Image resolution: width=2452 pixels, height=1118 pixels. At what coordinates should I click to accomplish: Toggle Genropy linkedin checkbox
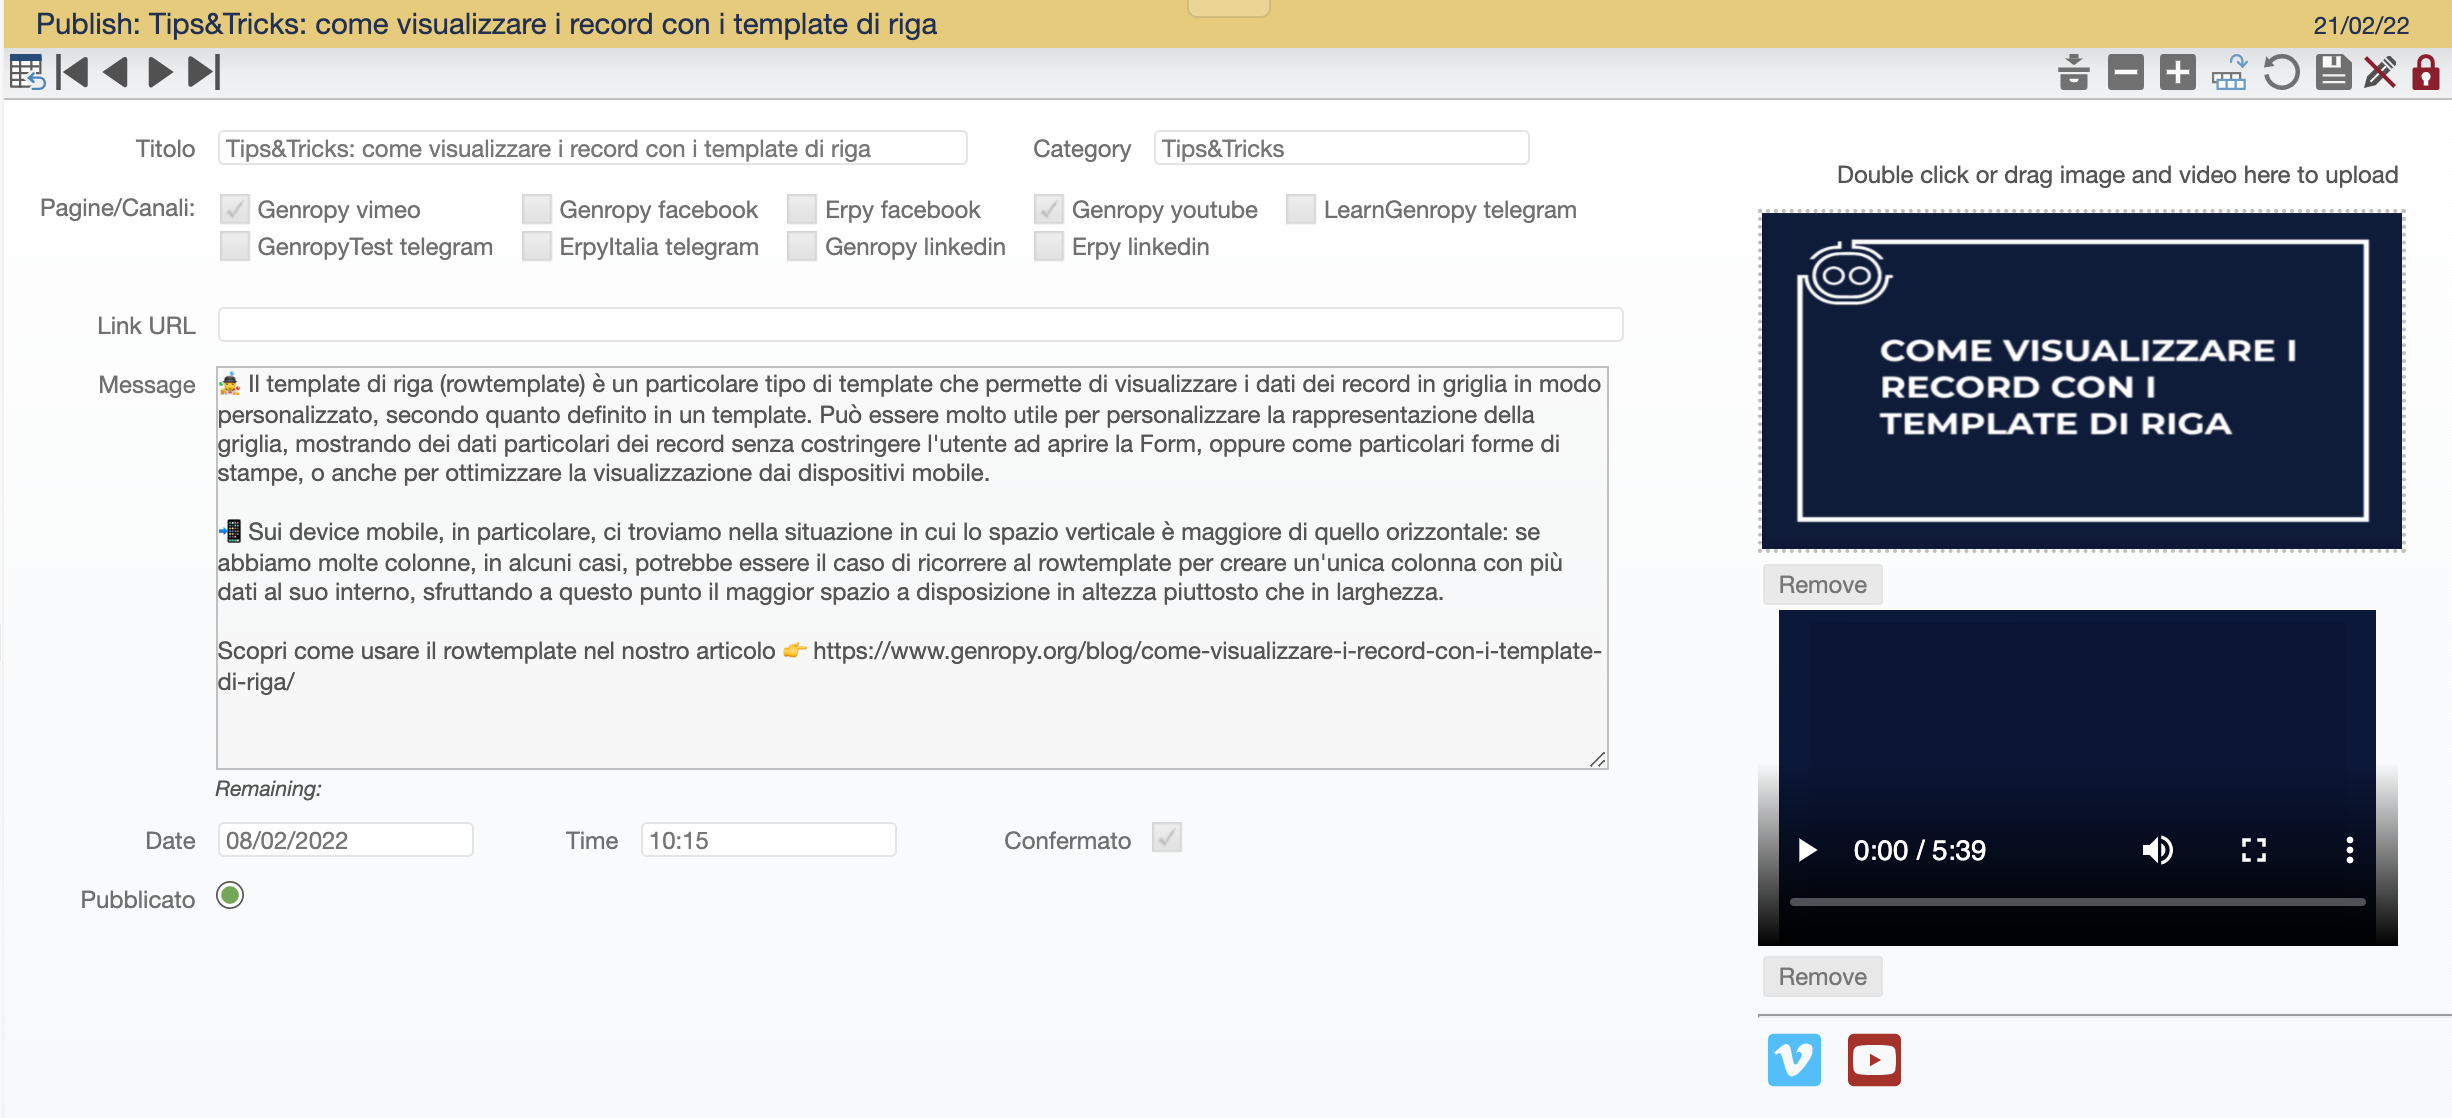point(802,246)
